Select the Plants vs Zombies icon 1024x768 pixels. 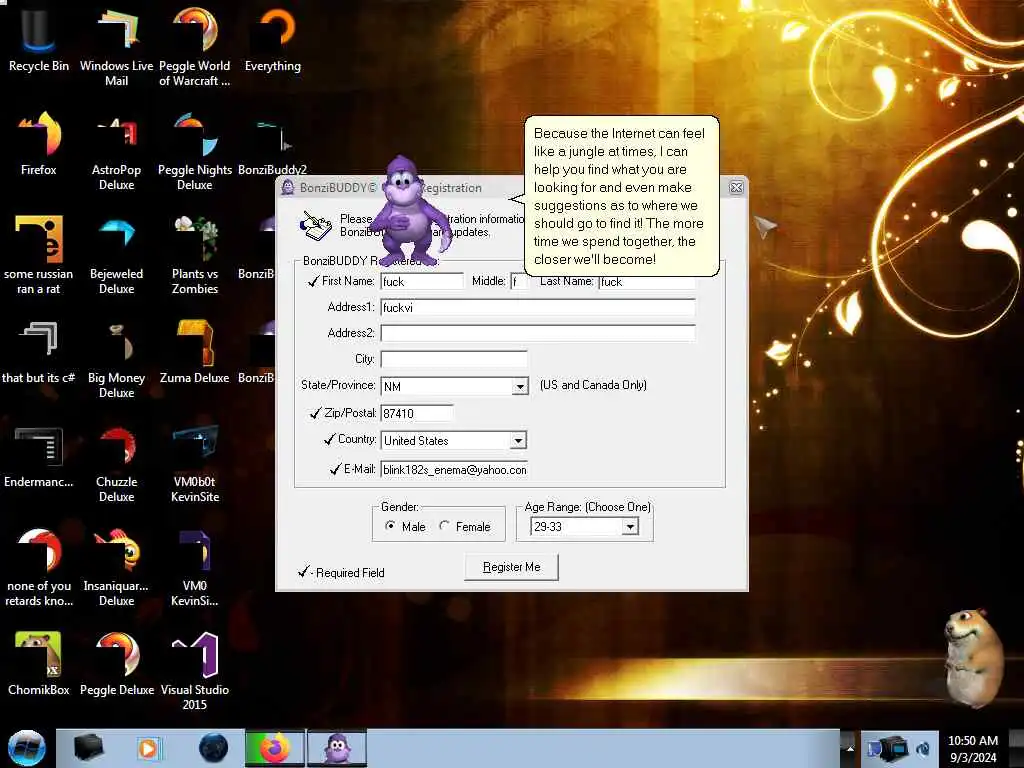[195, 255]
